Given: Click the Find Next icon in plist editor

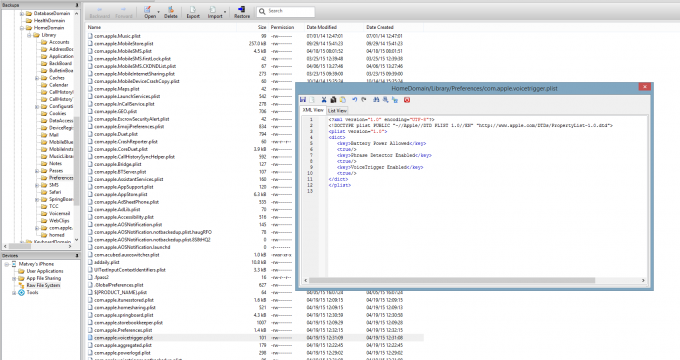Looking at the screenshot, I should 385,100.
